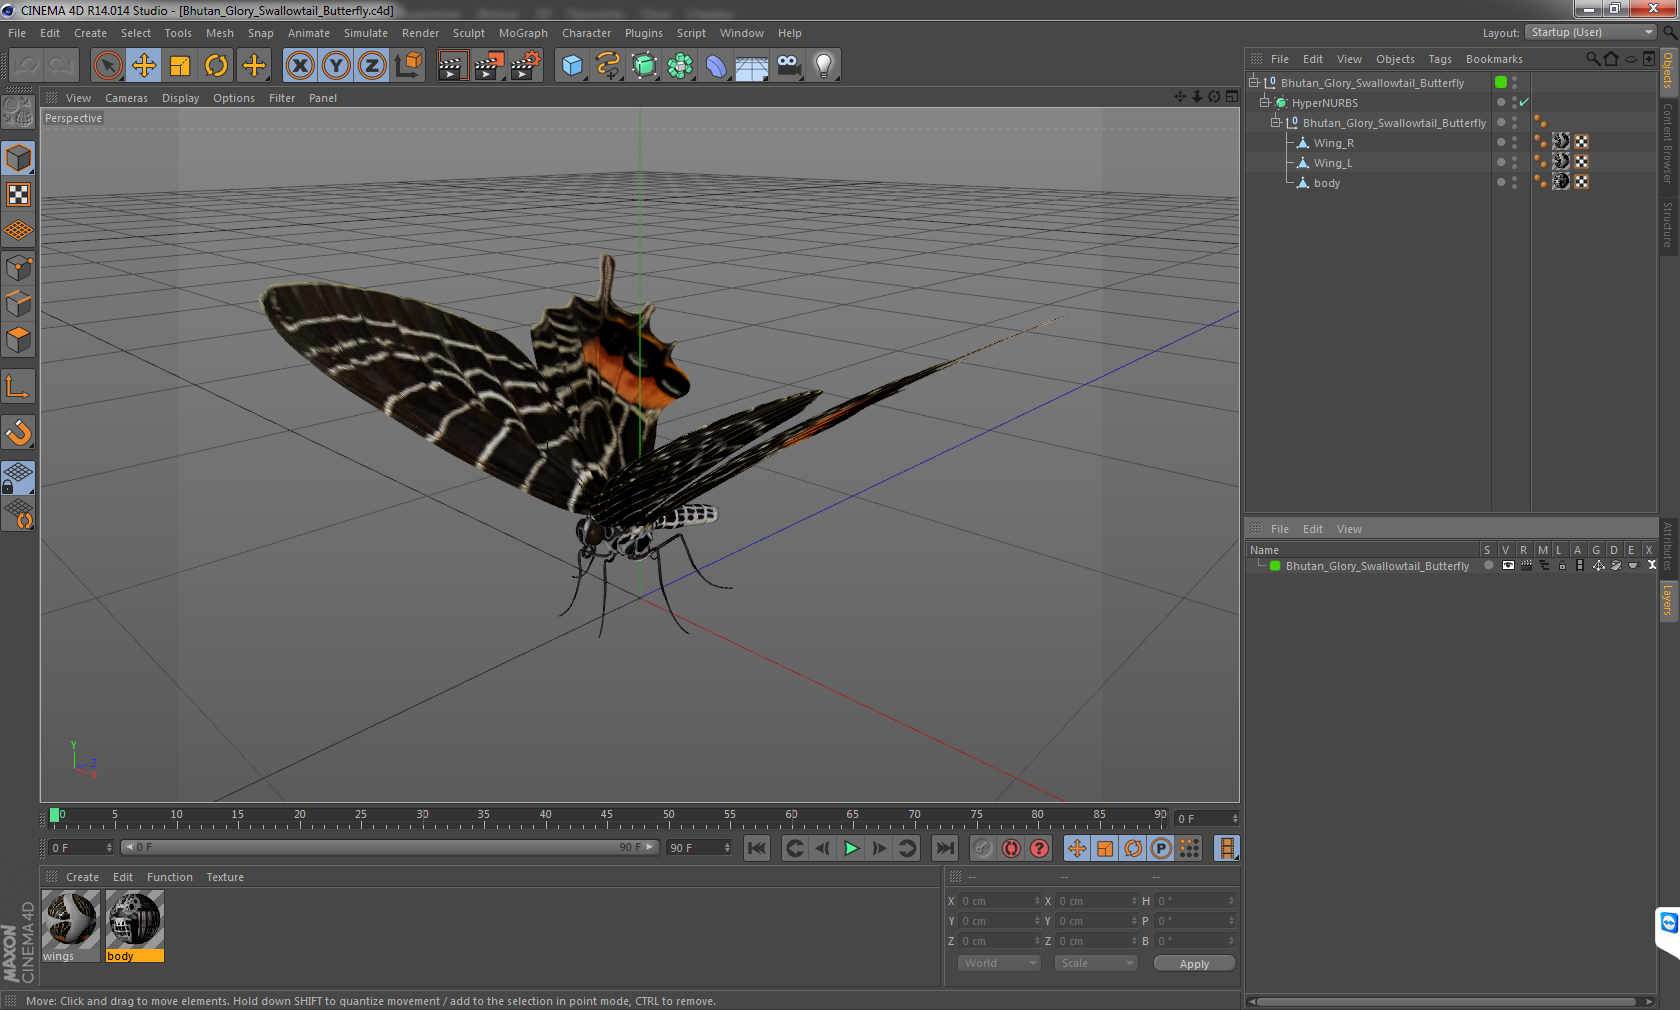
Task: Open the HyperNURBS generators icon
Action: coord(644,66)
